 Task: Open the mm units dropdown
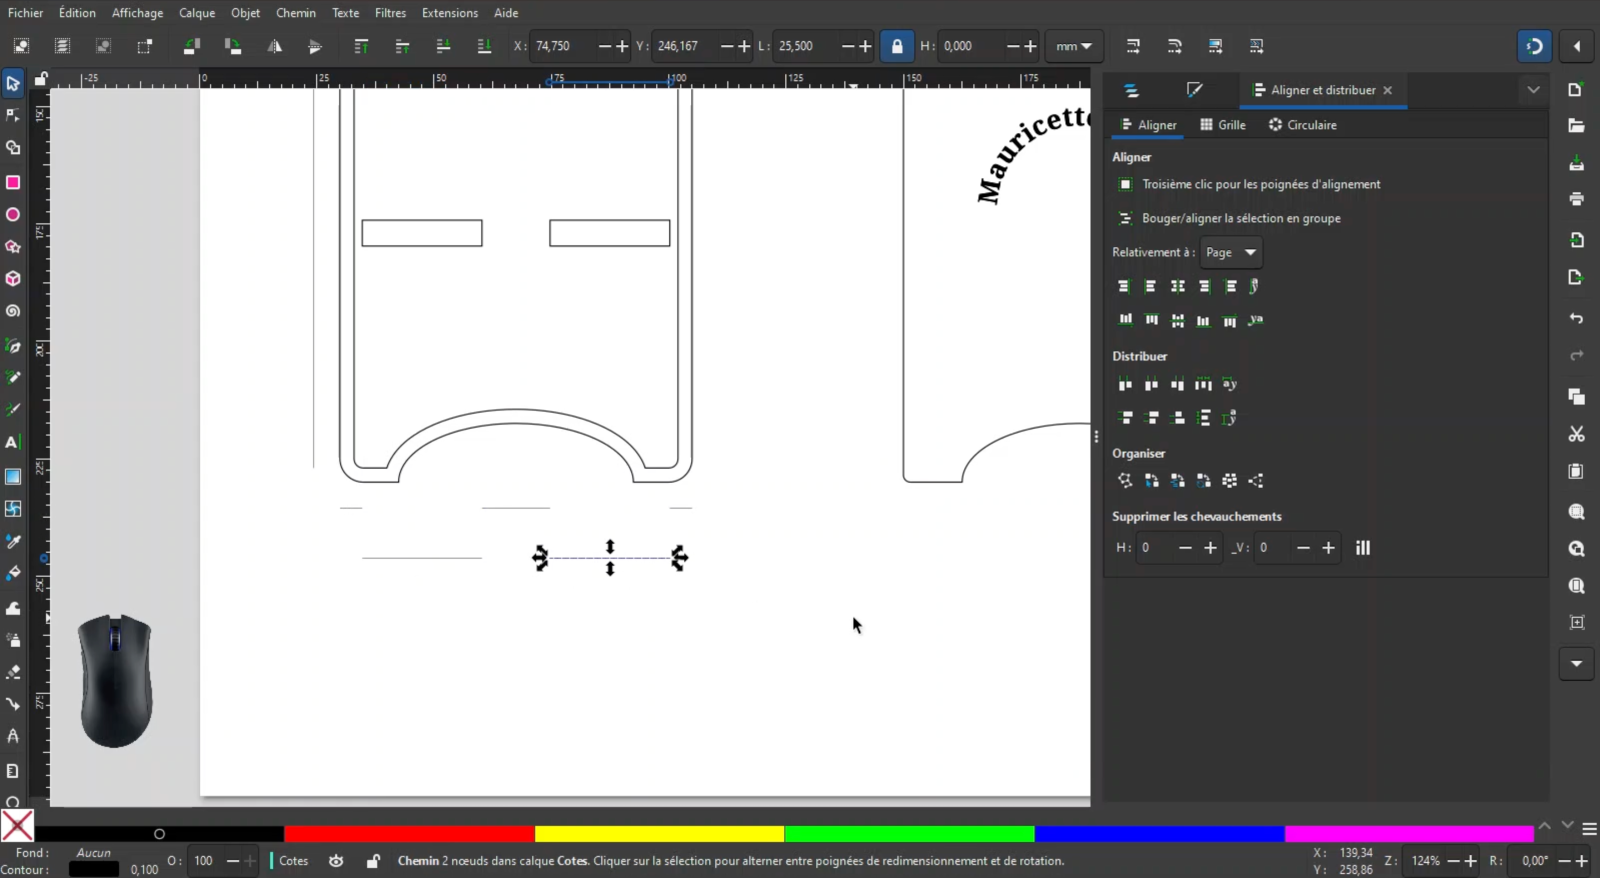(x=1073, y=46)
